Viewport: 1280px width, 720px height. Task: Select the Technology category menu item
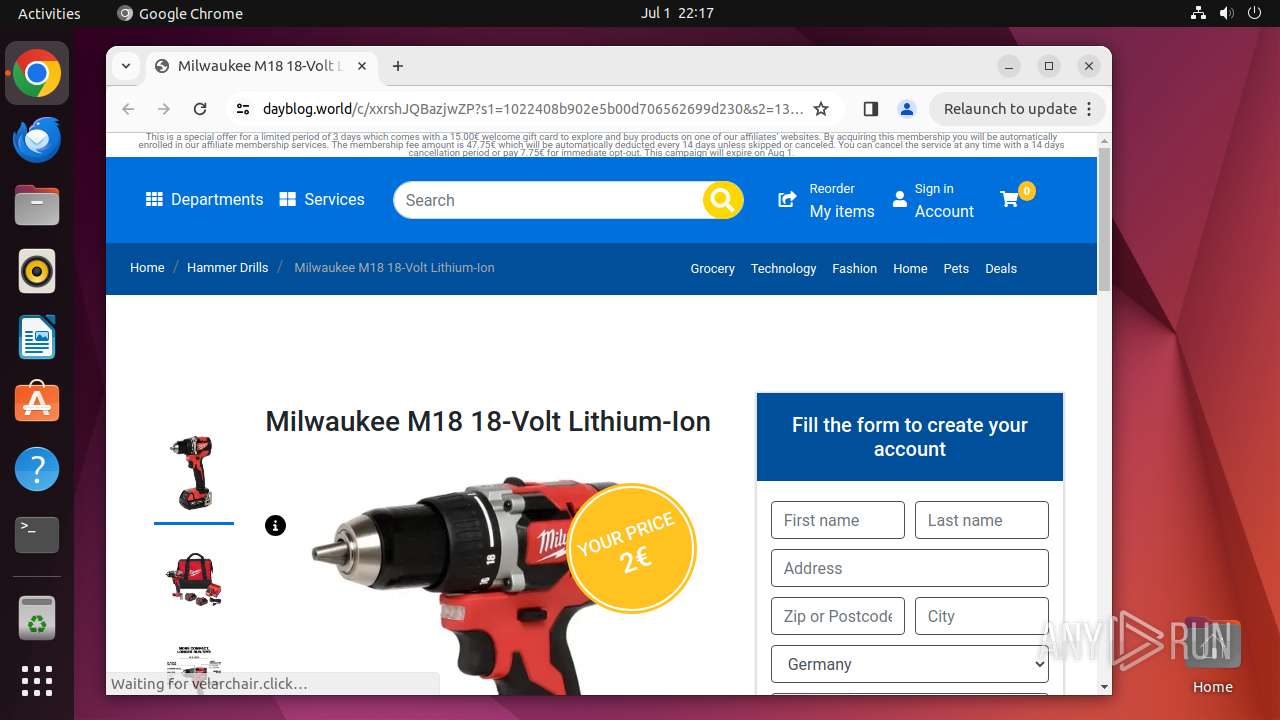point(783,269)
